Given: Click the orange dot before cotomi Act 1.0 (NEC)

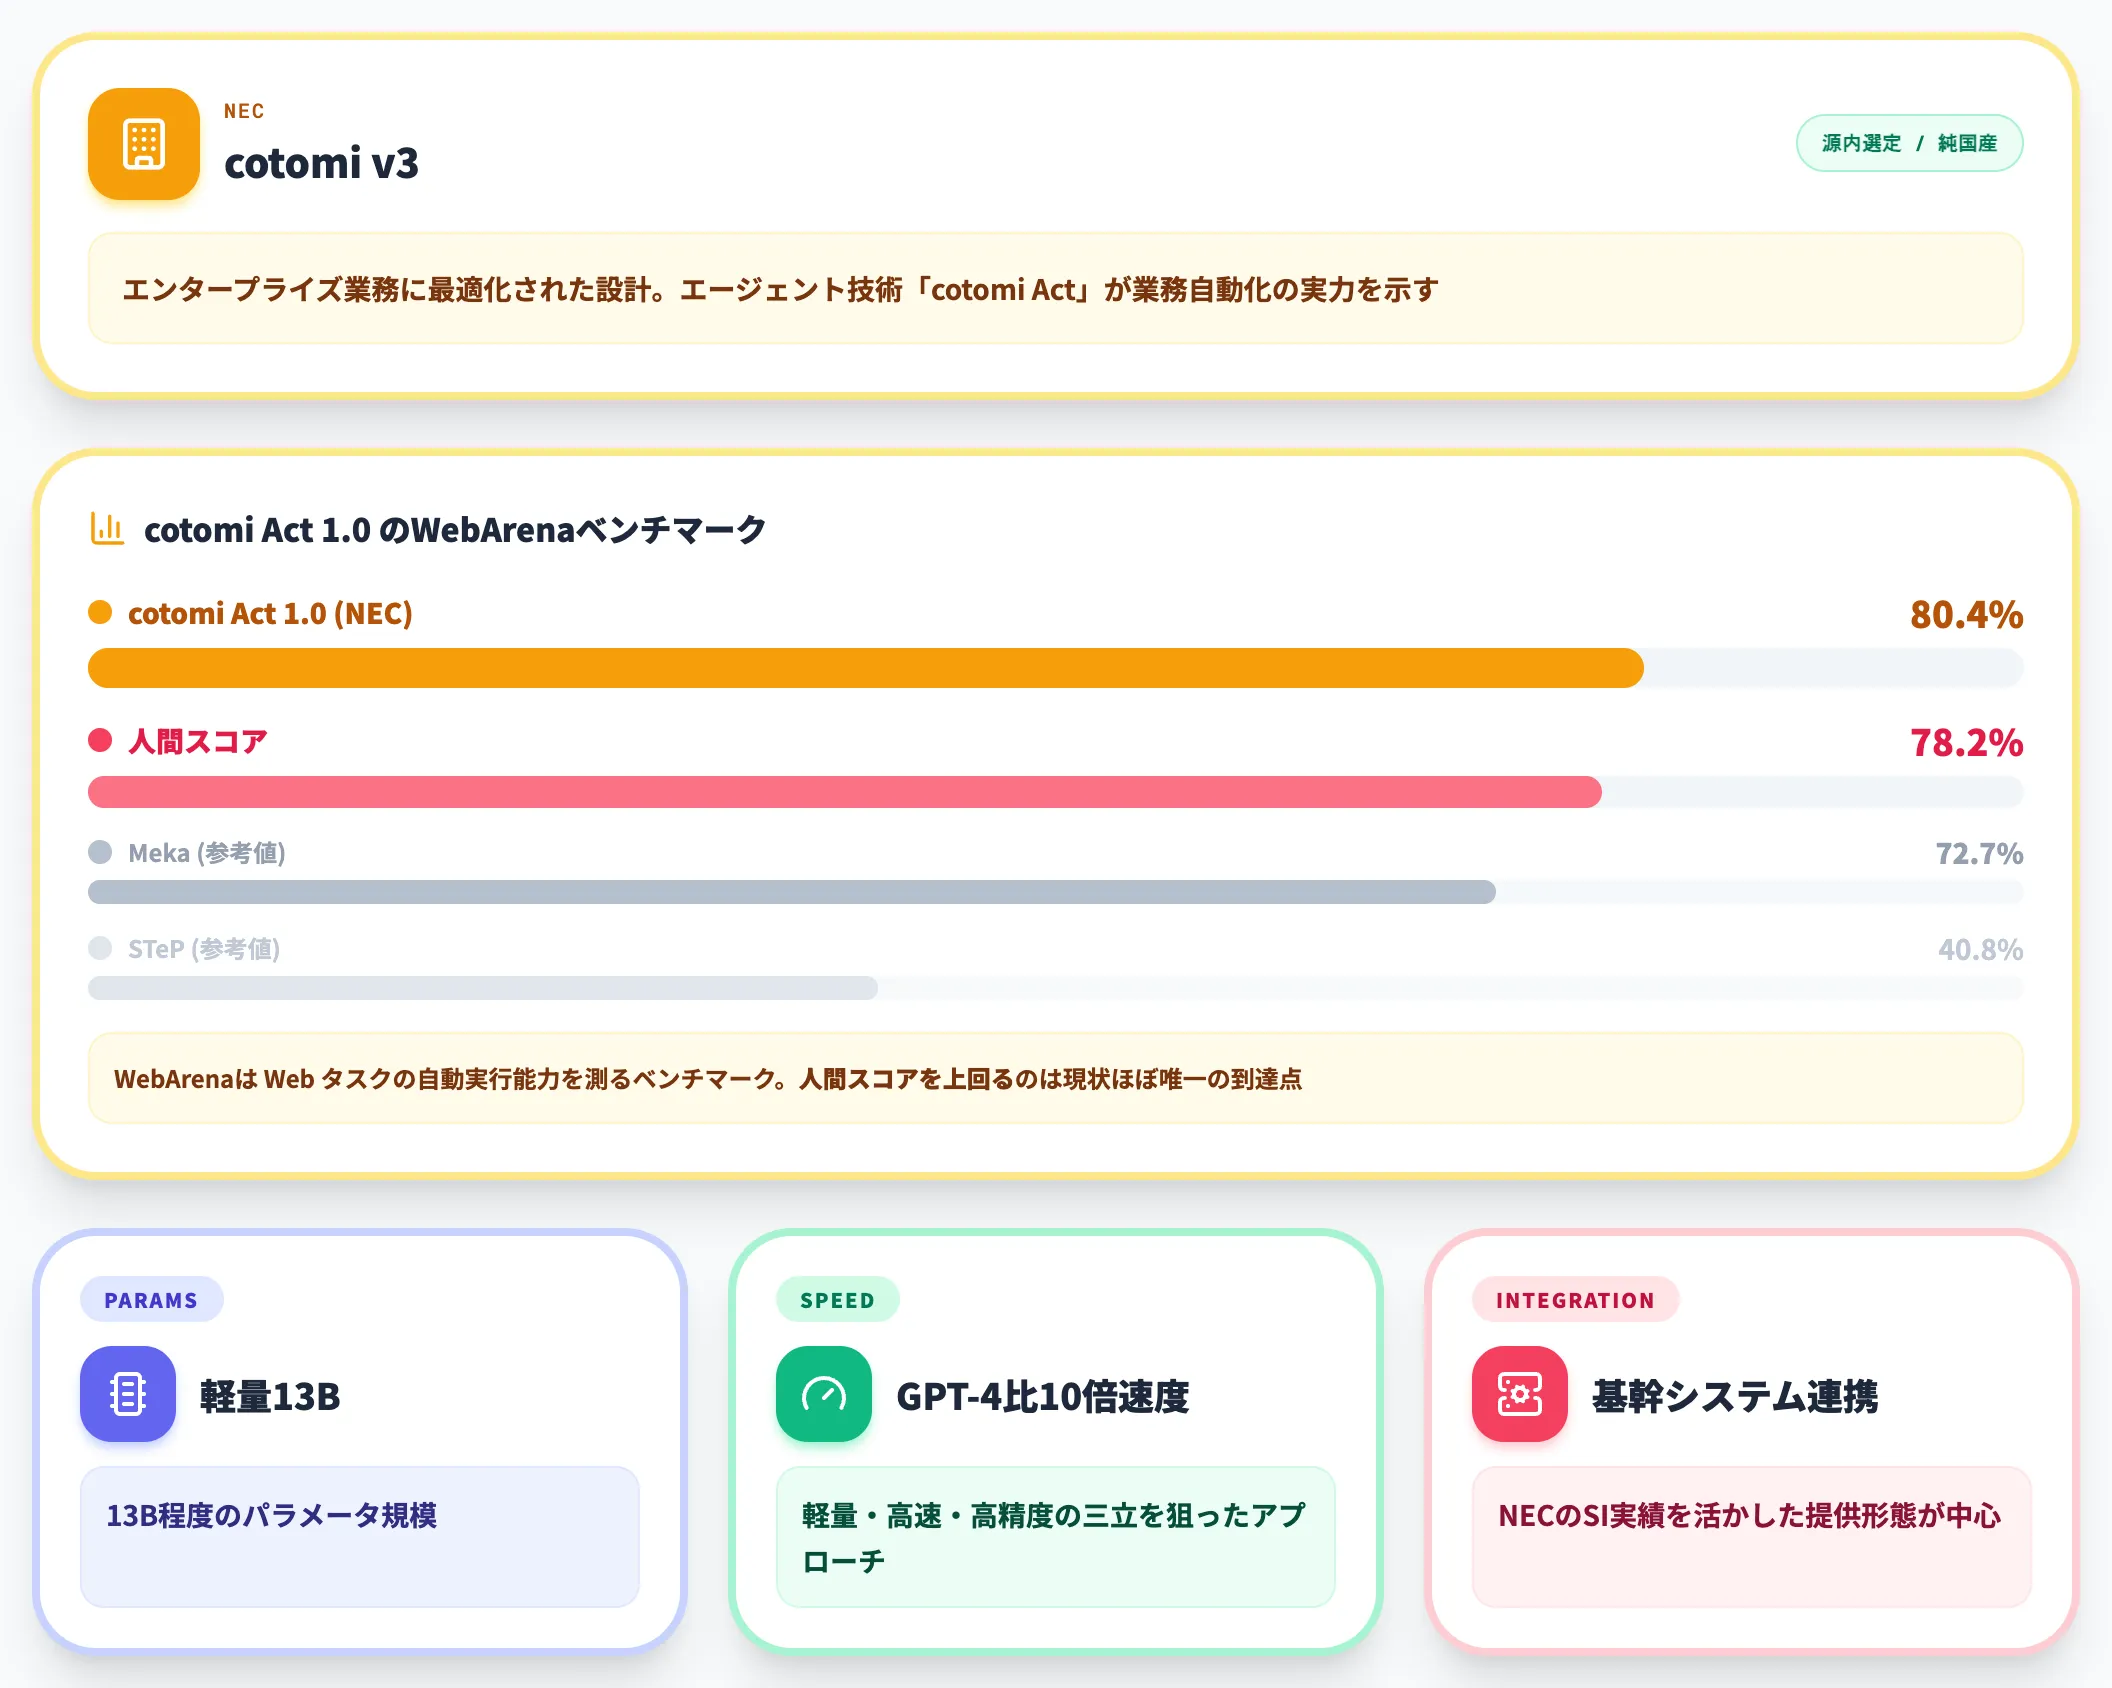Looking at the screenshot, I should [x=100, y=612].
